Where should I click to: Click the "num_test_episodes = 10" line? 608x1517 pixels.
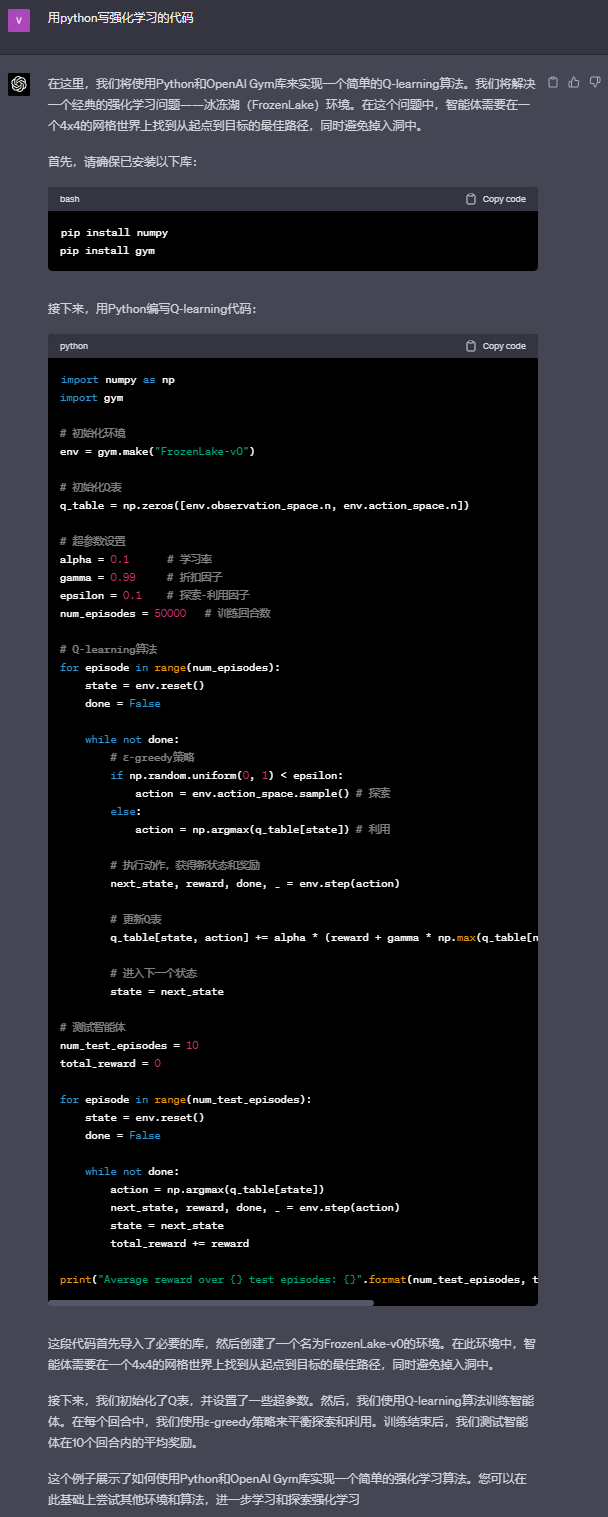129,1046
